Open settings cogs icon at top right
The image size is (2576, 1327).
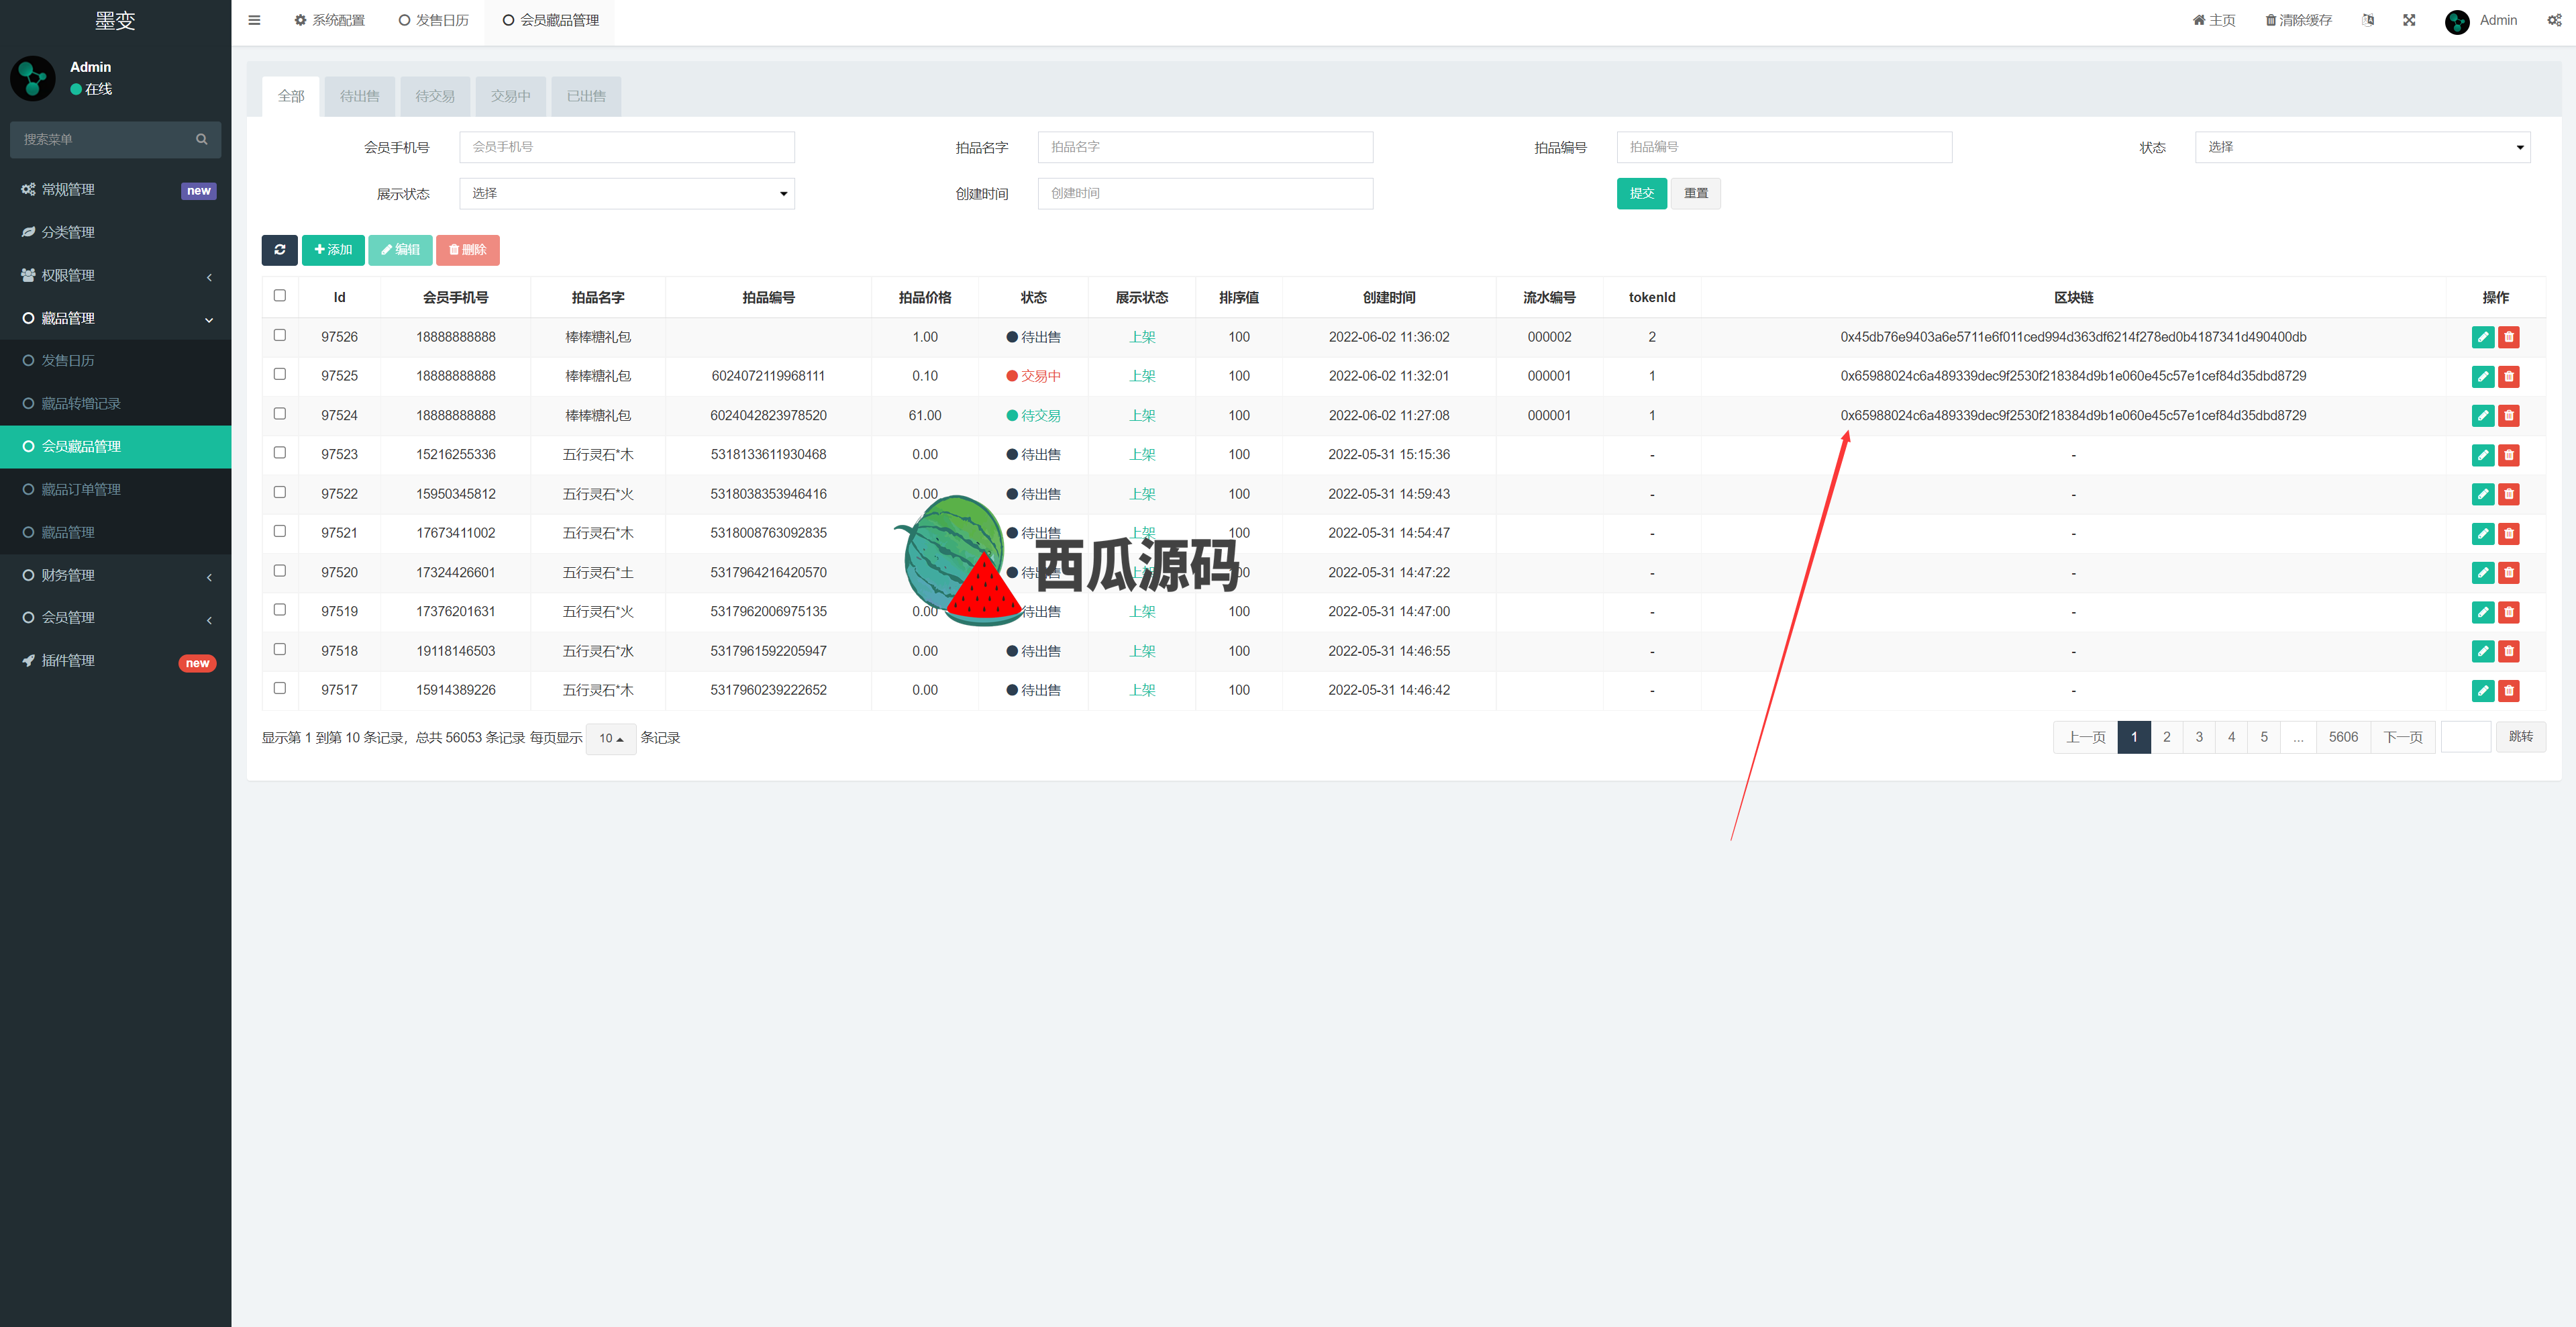tap(2554, 20)
